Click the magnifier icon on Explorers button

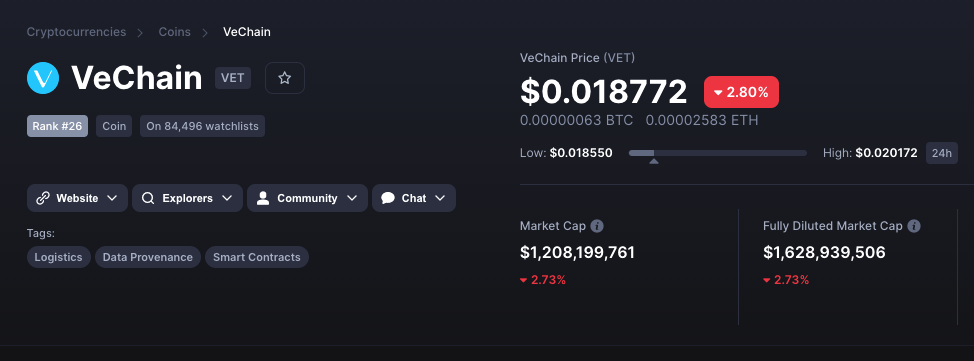(148, 198)
